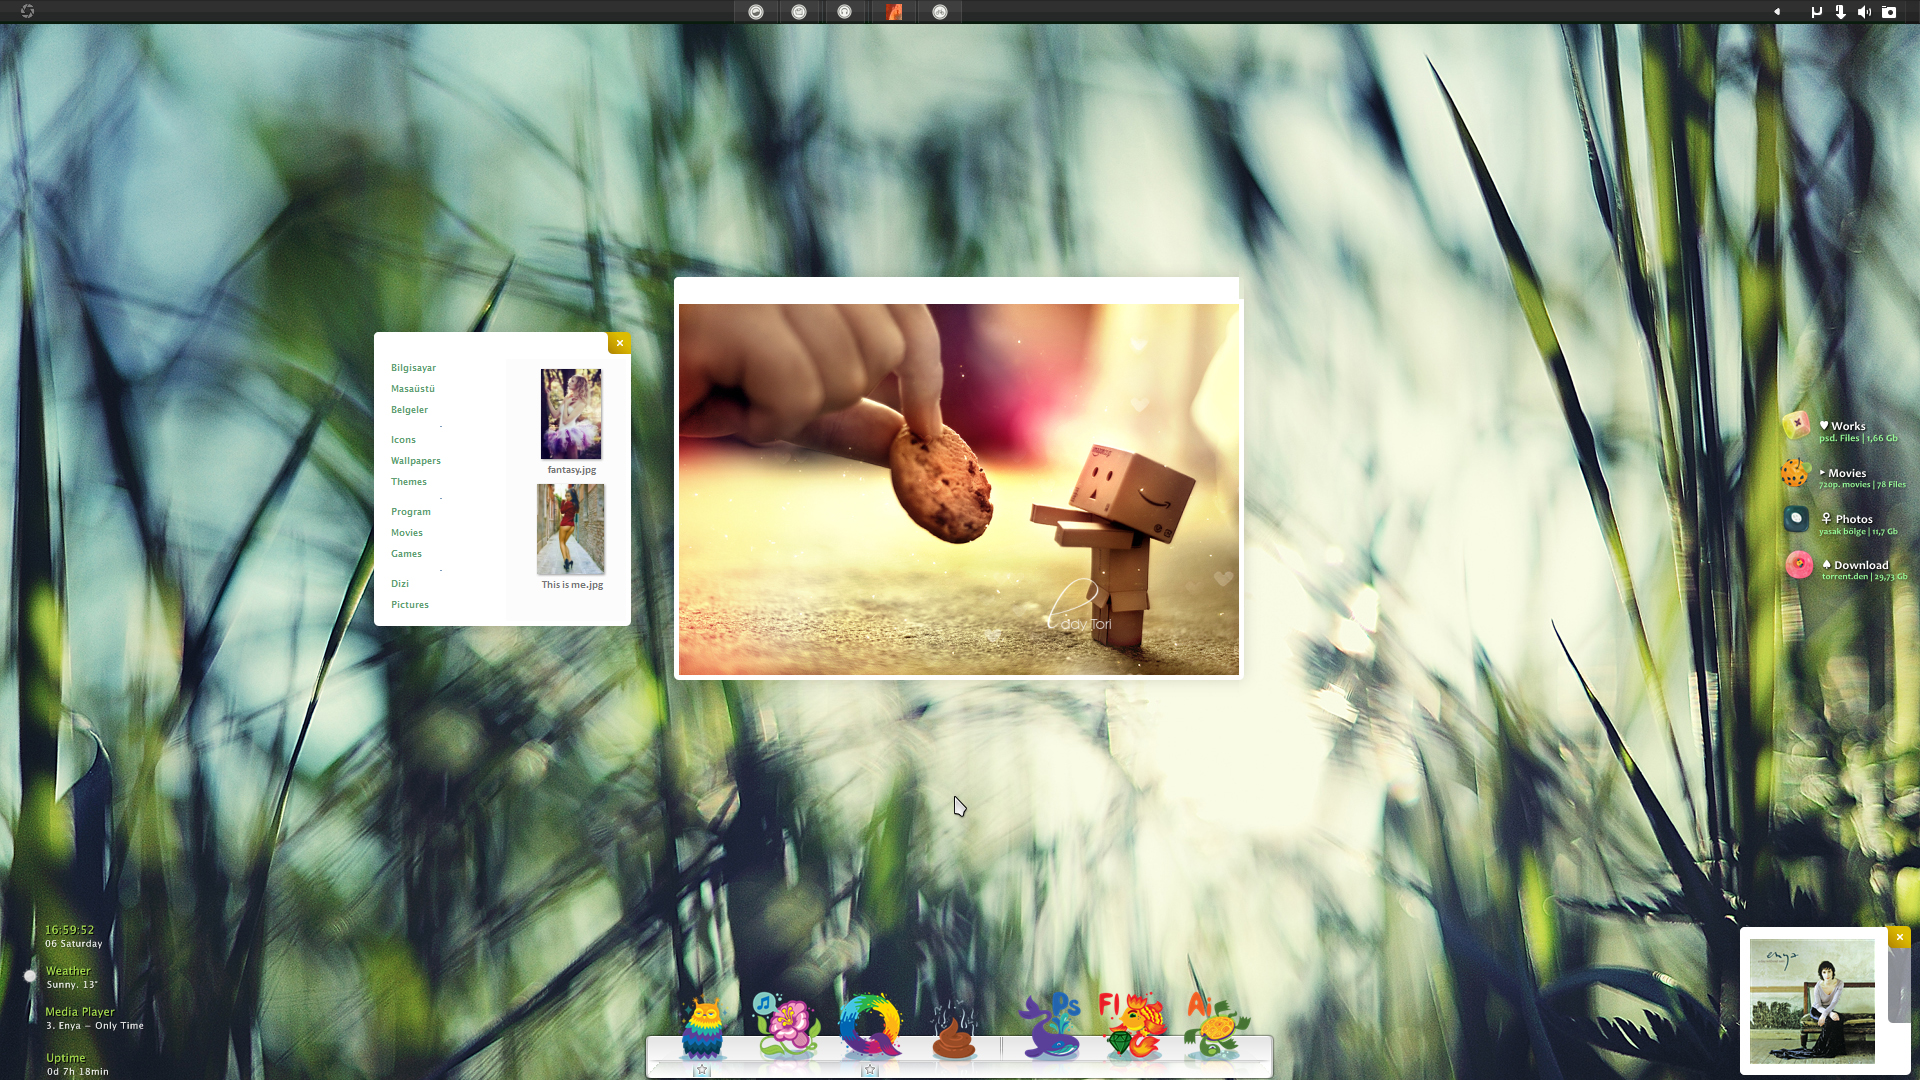The height and width of the screenshot is (1080, 1920).
Task: Click the Photos label text
Action: [x=1854, y=519]
